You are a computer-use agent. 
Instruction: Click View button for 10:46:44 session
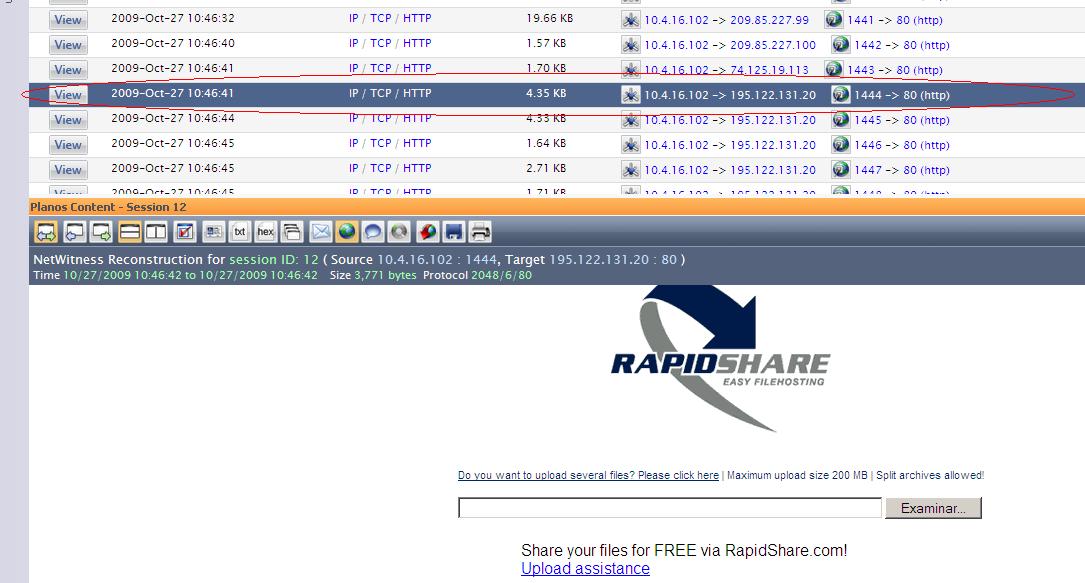[68, 120]
